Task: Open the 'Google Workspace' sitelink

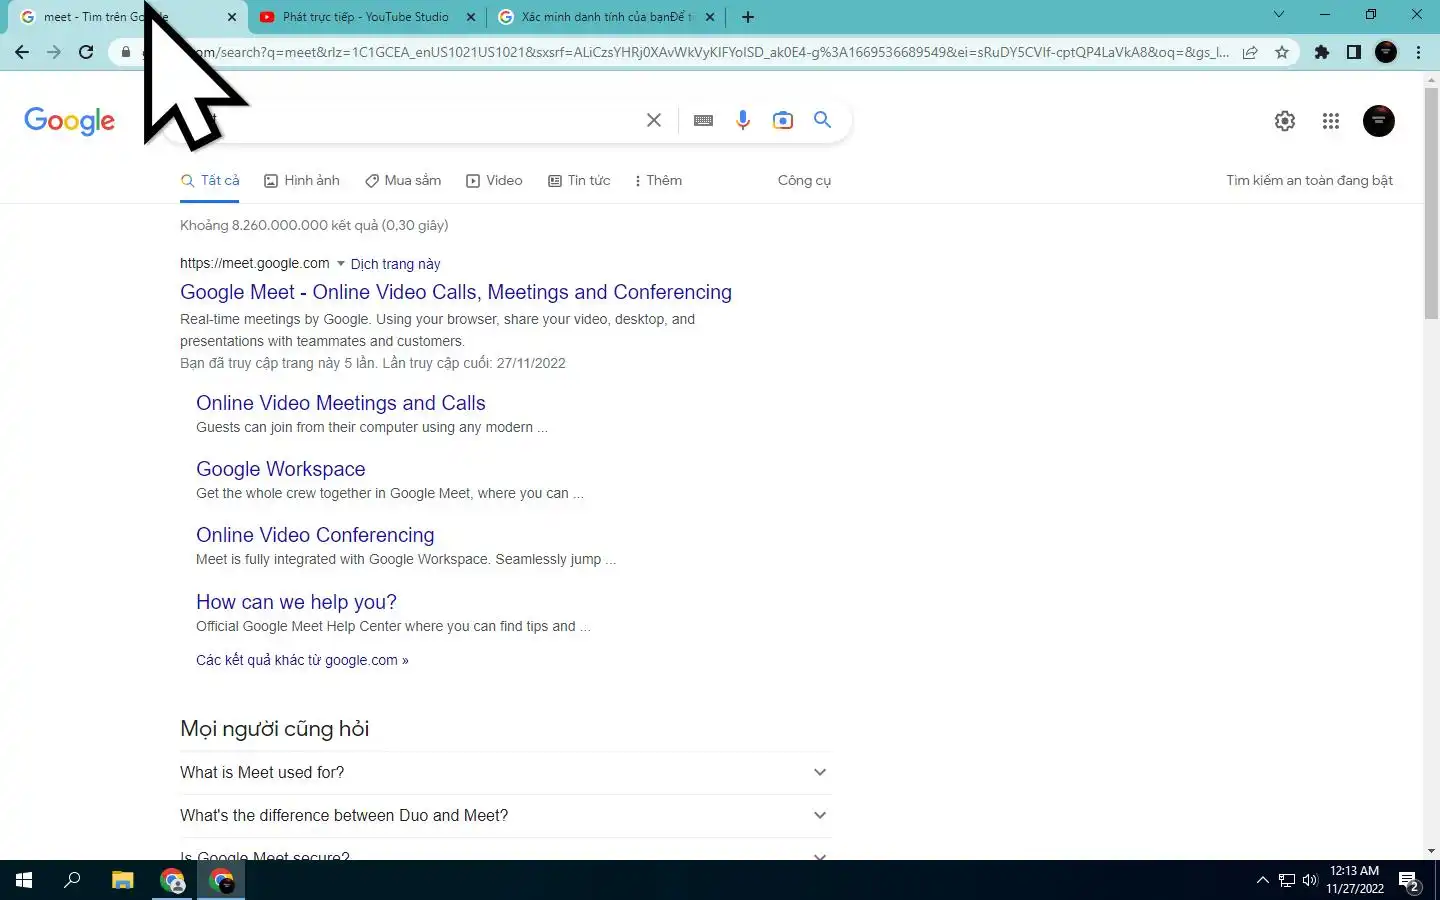Action: pos(281,469)
